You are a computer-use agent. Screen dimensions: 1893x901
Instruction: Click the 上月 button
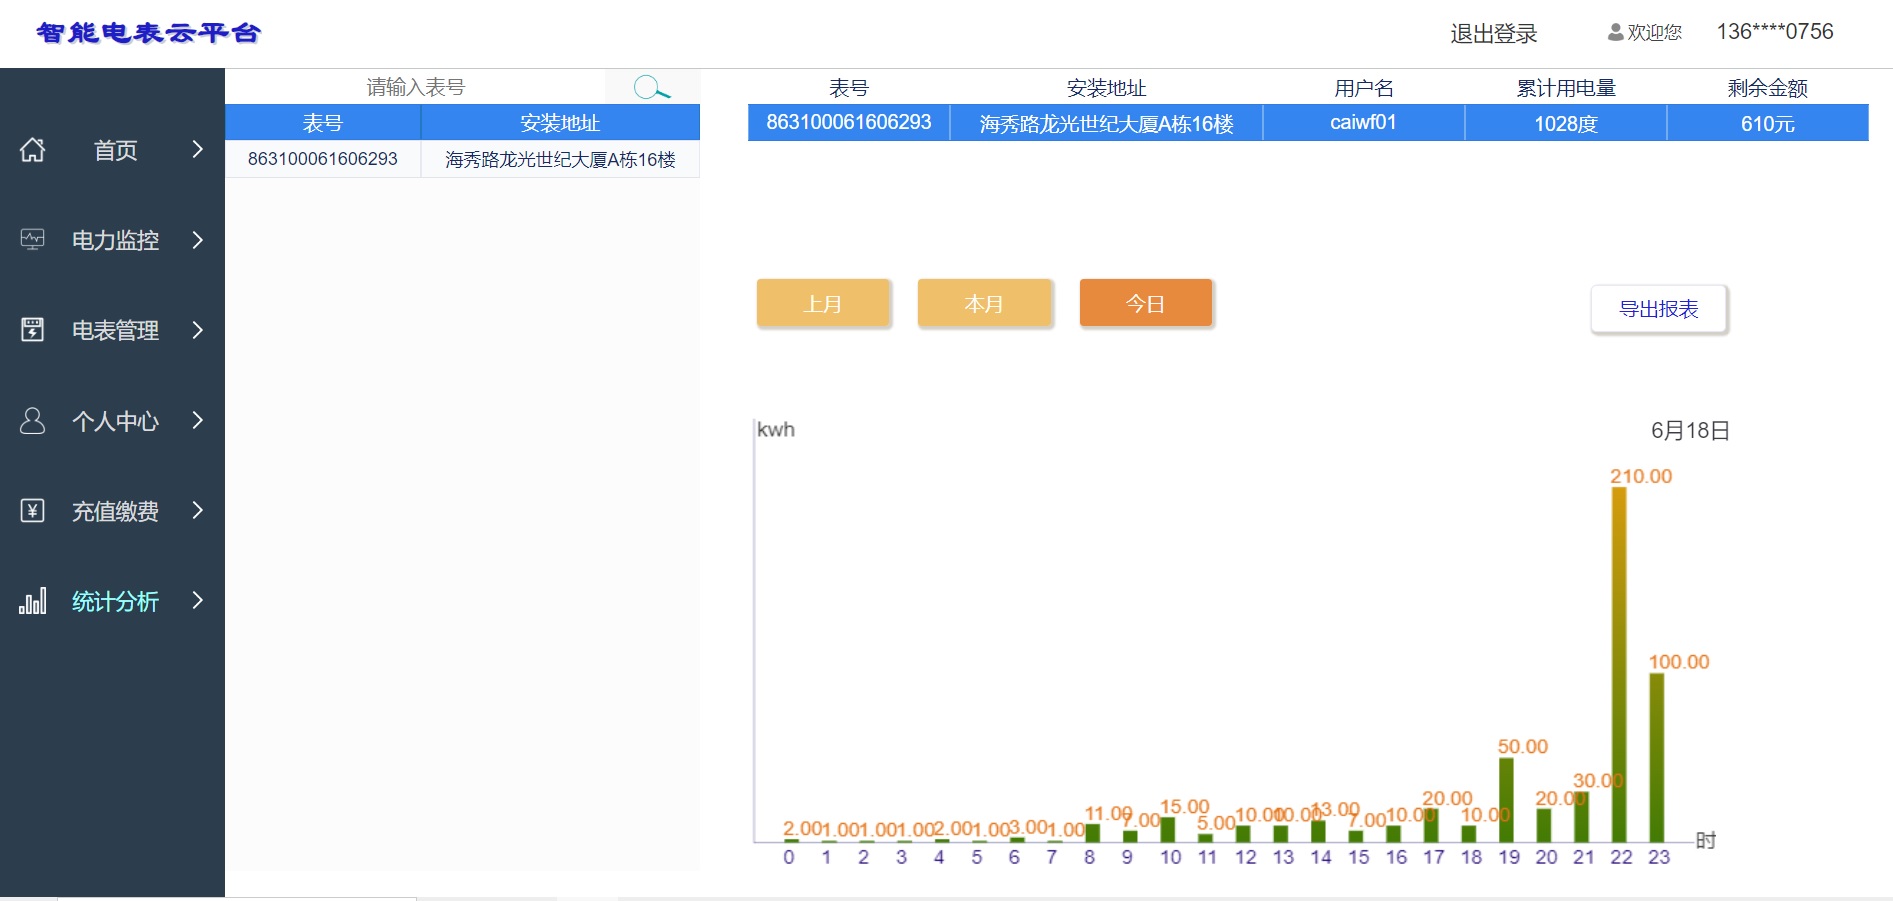(x=823, y=303)
